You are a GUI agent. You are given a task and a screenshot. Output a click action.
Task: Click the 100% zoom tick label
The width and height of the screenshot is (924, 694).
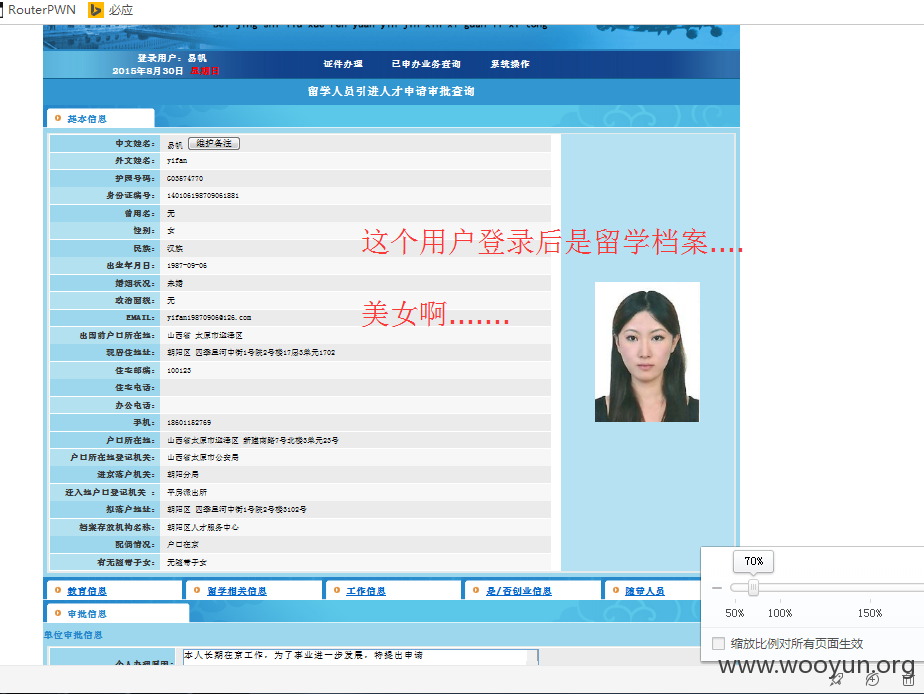[780, 613]
